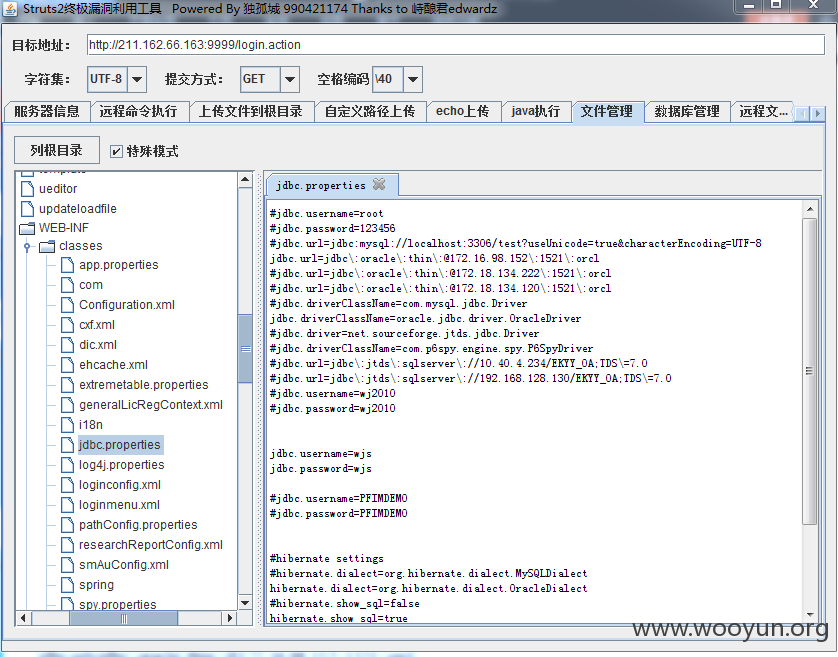This screenshot has width=838, height=657.
Task: Switch to 数据库管理 tab
Action: point(687,111)
